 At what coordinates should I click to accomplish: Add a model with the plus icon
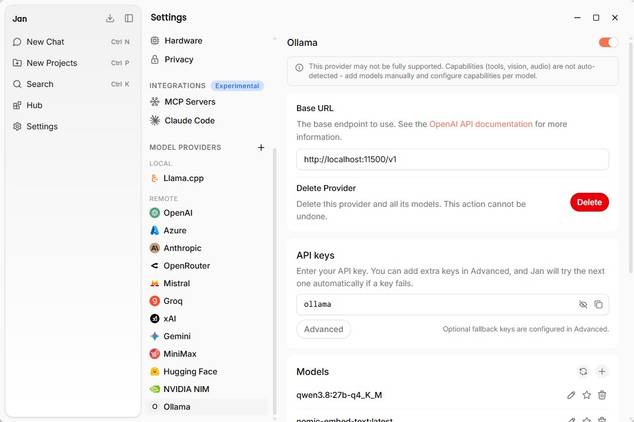point(602,371)
